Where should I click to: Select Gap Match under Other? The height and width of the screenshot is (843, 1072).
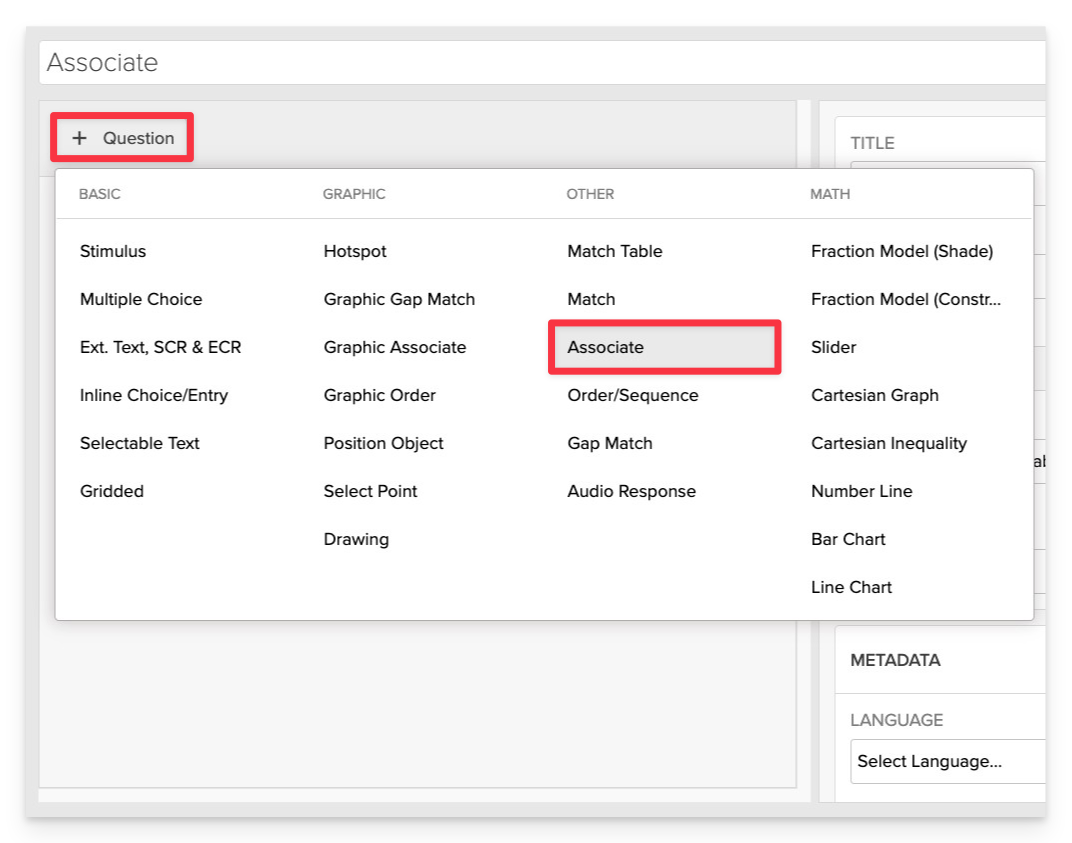coord(610,443)
